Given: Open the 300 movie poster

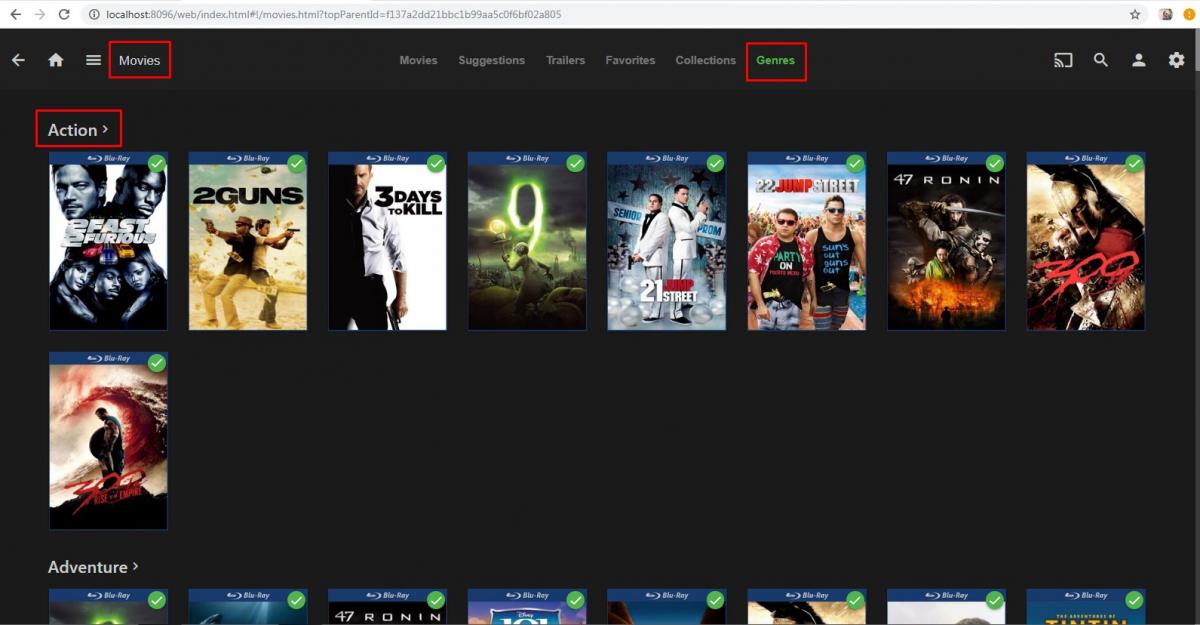Looking at the screenshot, I should [x=1086, y=241].
